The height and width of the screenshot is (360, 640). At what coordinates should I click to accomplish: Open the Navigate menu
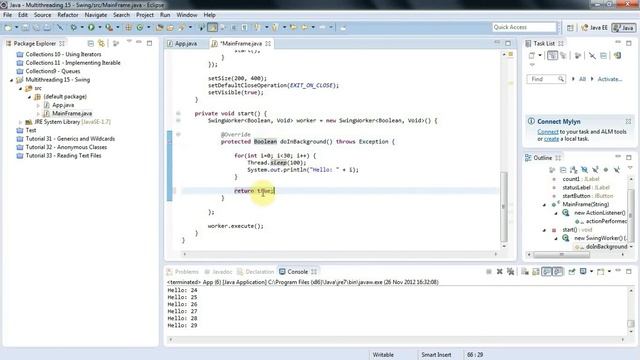point(96,15)
